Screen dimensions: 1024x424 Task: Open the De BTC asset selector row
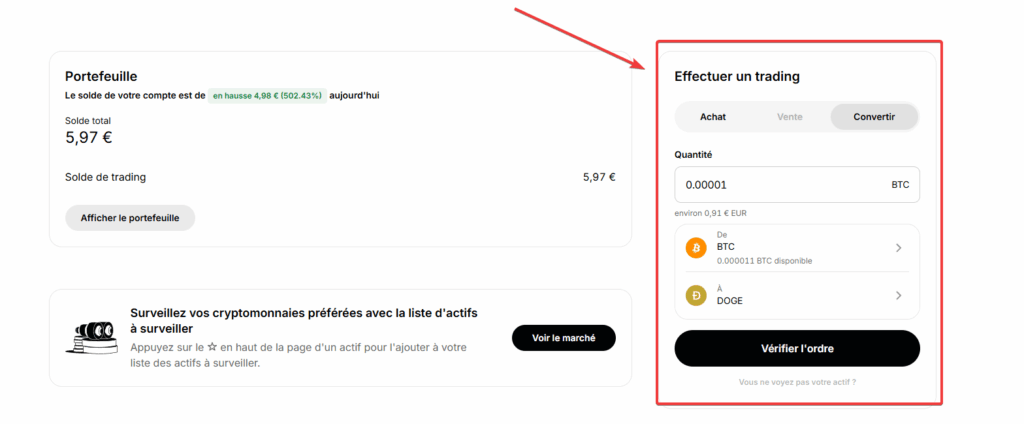797,248
